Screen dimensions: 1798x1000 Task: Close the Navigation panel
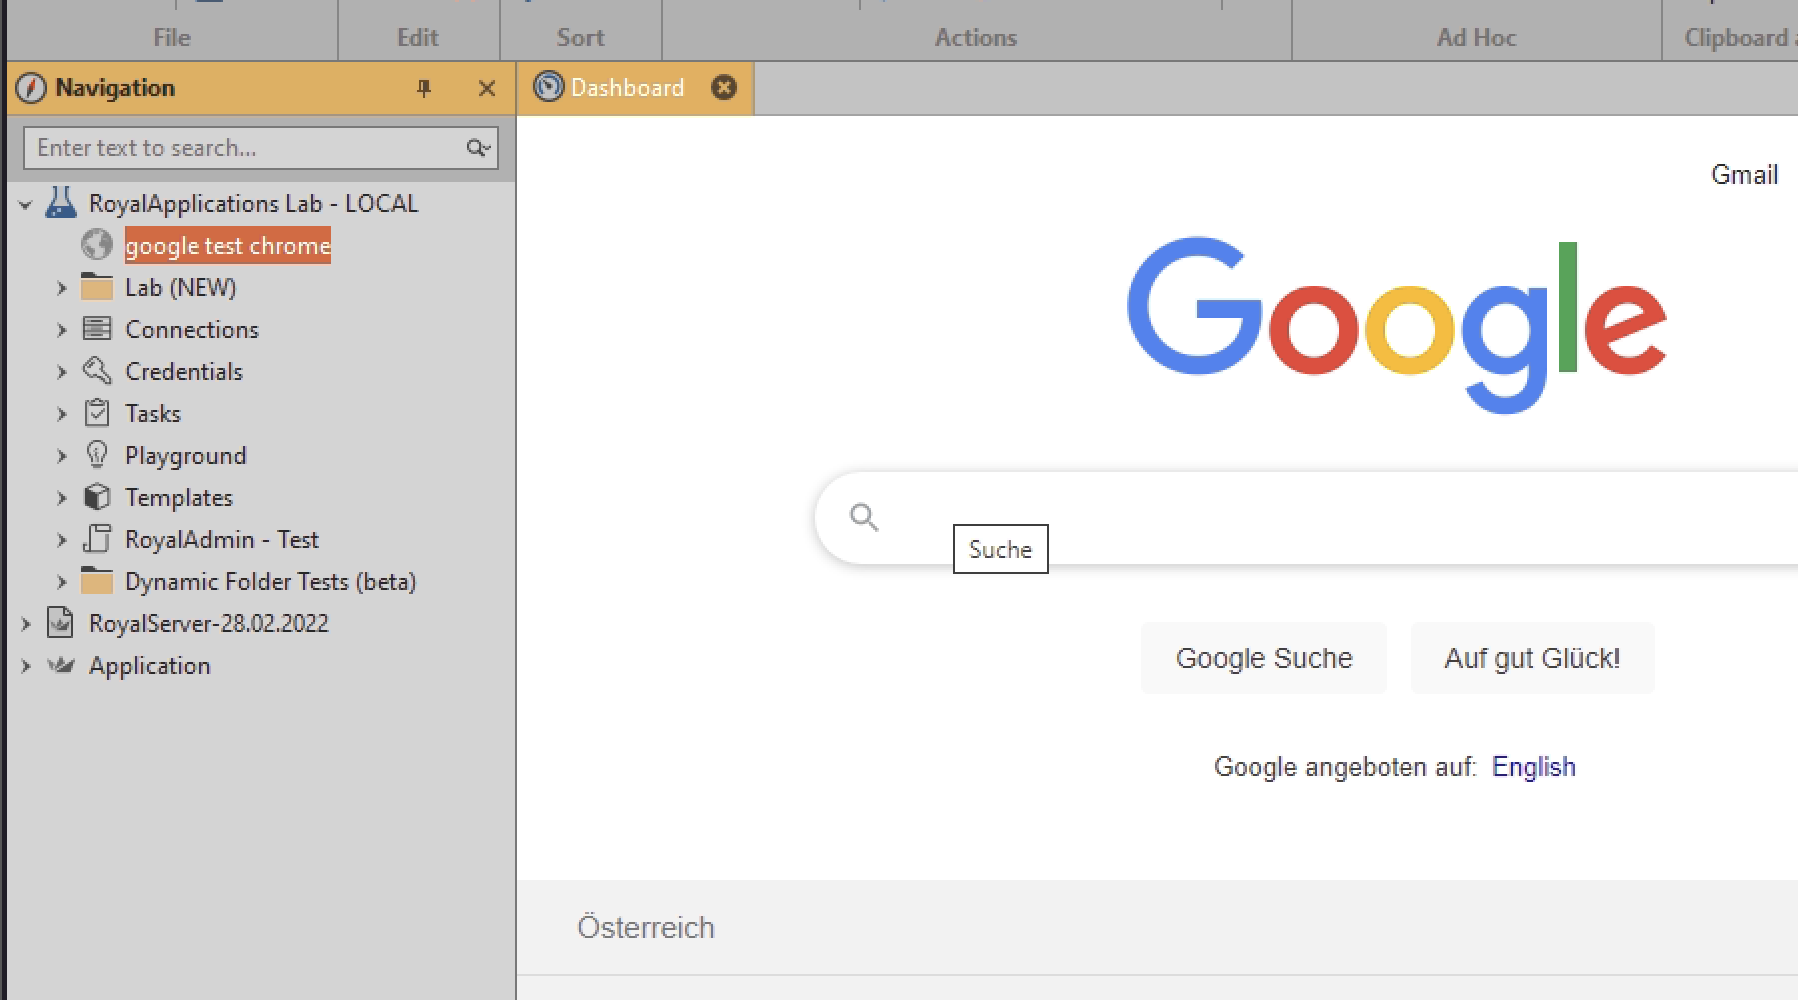pos(487,88)
